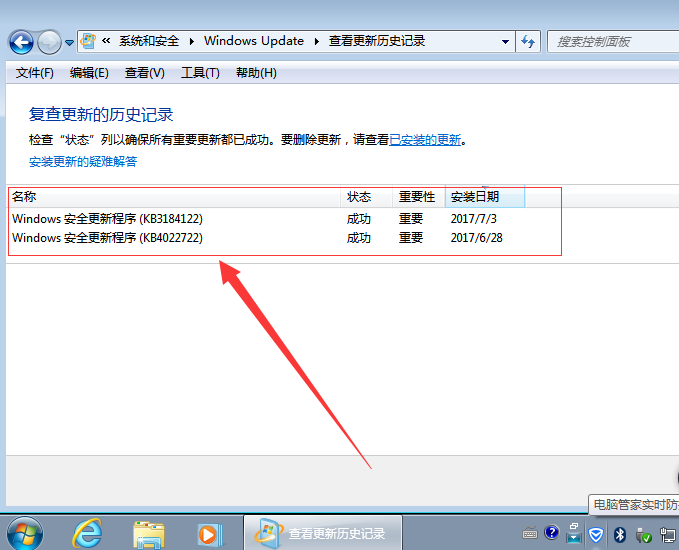Open the recent pages dropdown arrow
Screen dimensions: 679x550
[x=69, y=42]
